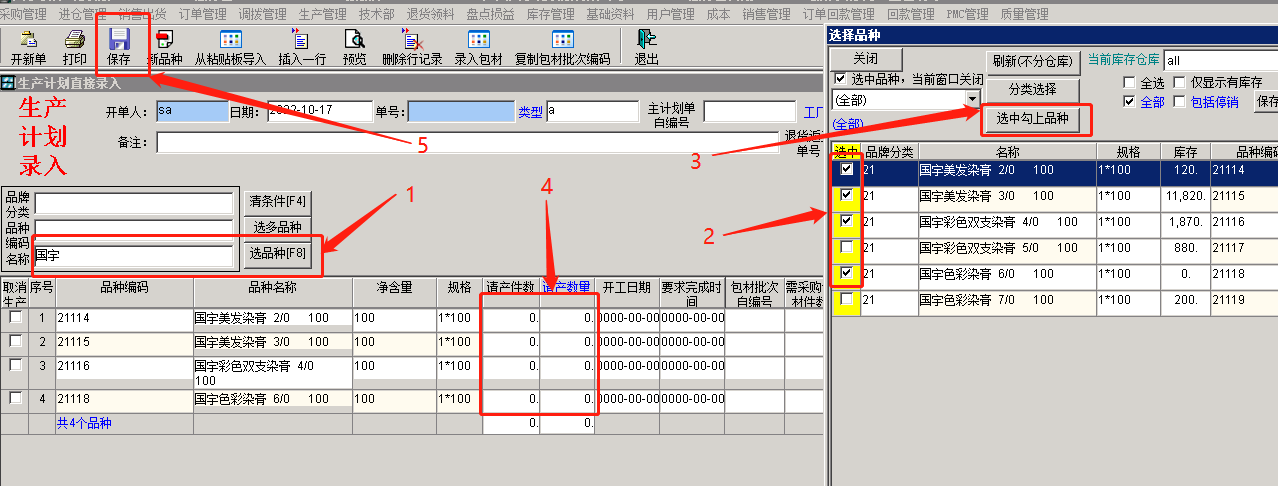Viewport: 1278px width, 486px height.
Task: Click the 开新单 (New order) toolbar icon
Action: [x=28, y=47]
